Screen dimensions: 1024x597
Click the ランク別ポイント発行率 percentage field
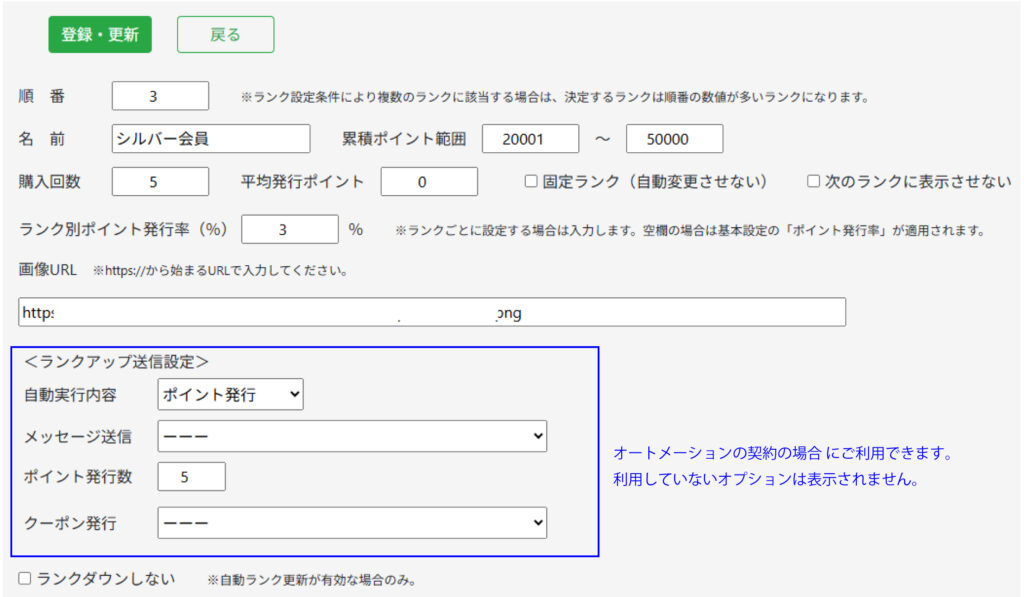click(x=290, y=229)
